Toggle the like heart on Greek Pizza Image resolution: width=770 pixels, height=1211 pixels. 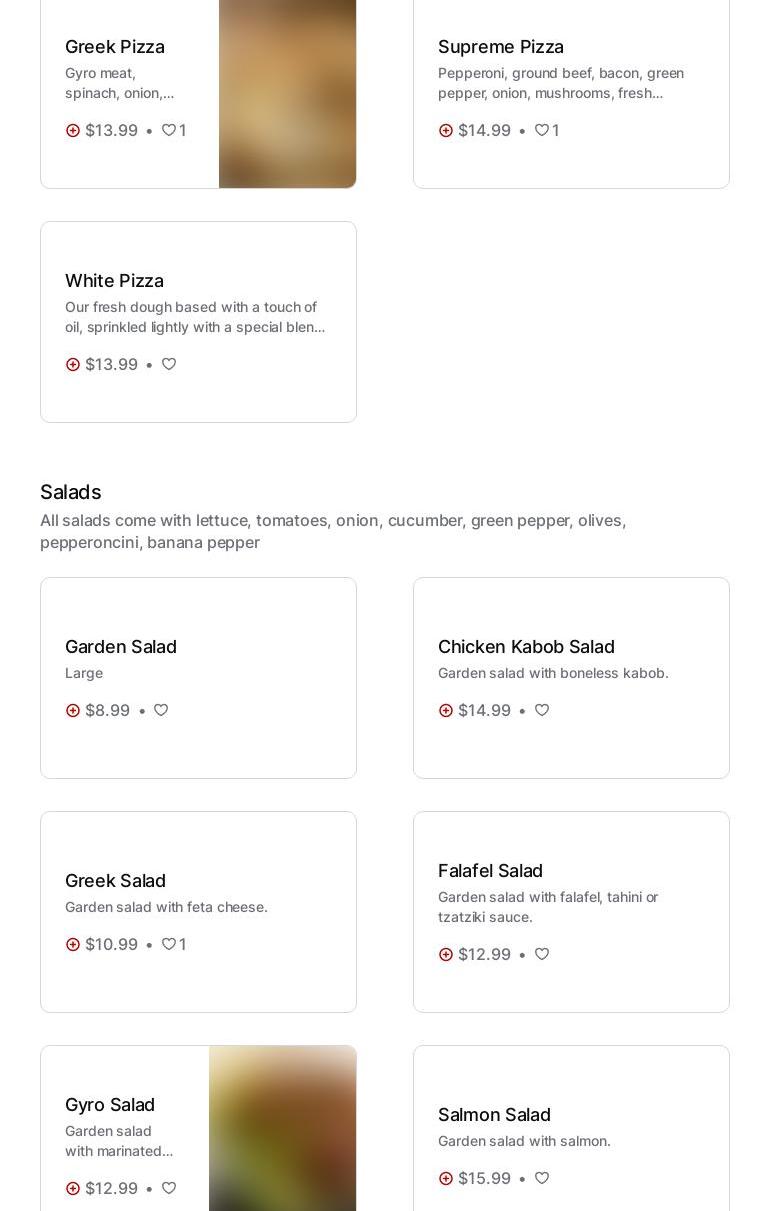(x=169, y=130)
